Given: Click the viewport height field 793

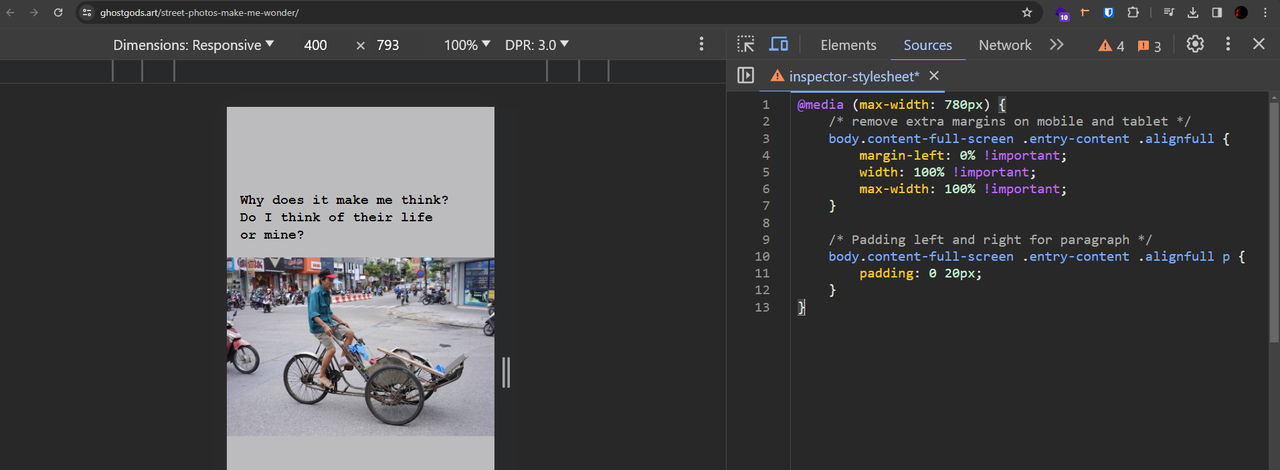Looking at the screenshot, I should [x=388, y=45].
